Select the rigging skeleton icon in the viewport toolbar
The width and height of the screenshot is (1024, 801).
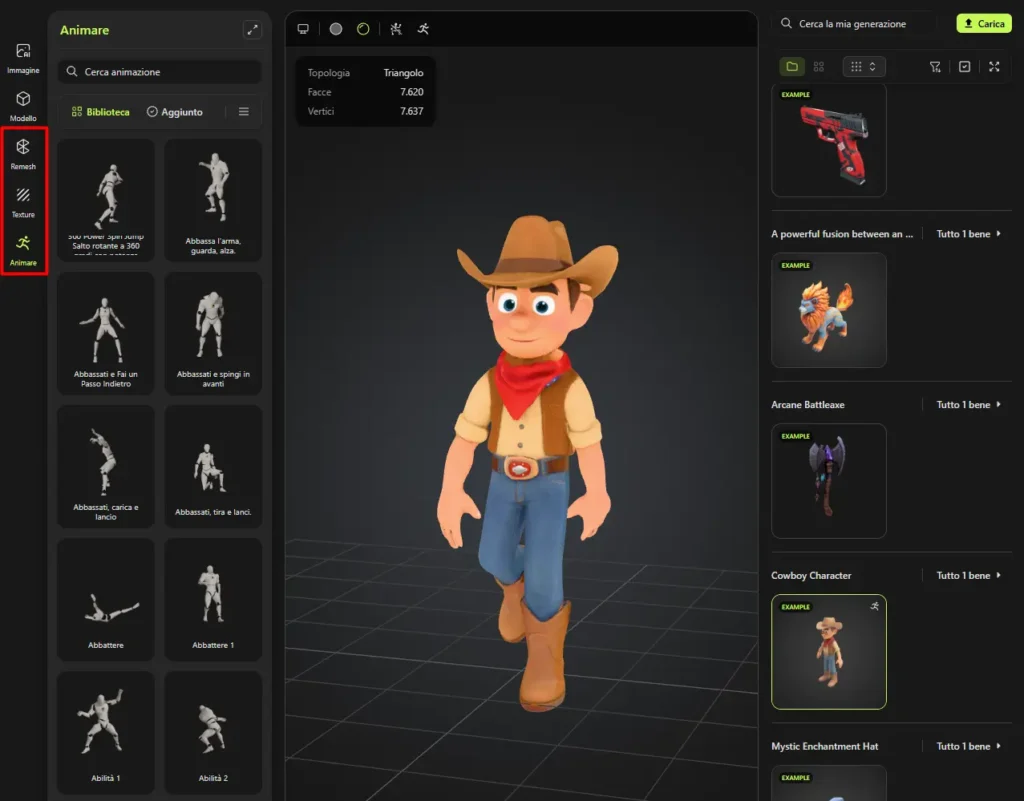(x=395, y=29)
